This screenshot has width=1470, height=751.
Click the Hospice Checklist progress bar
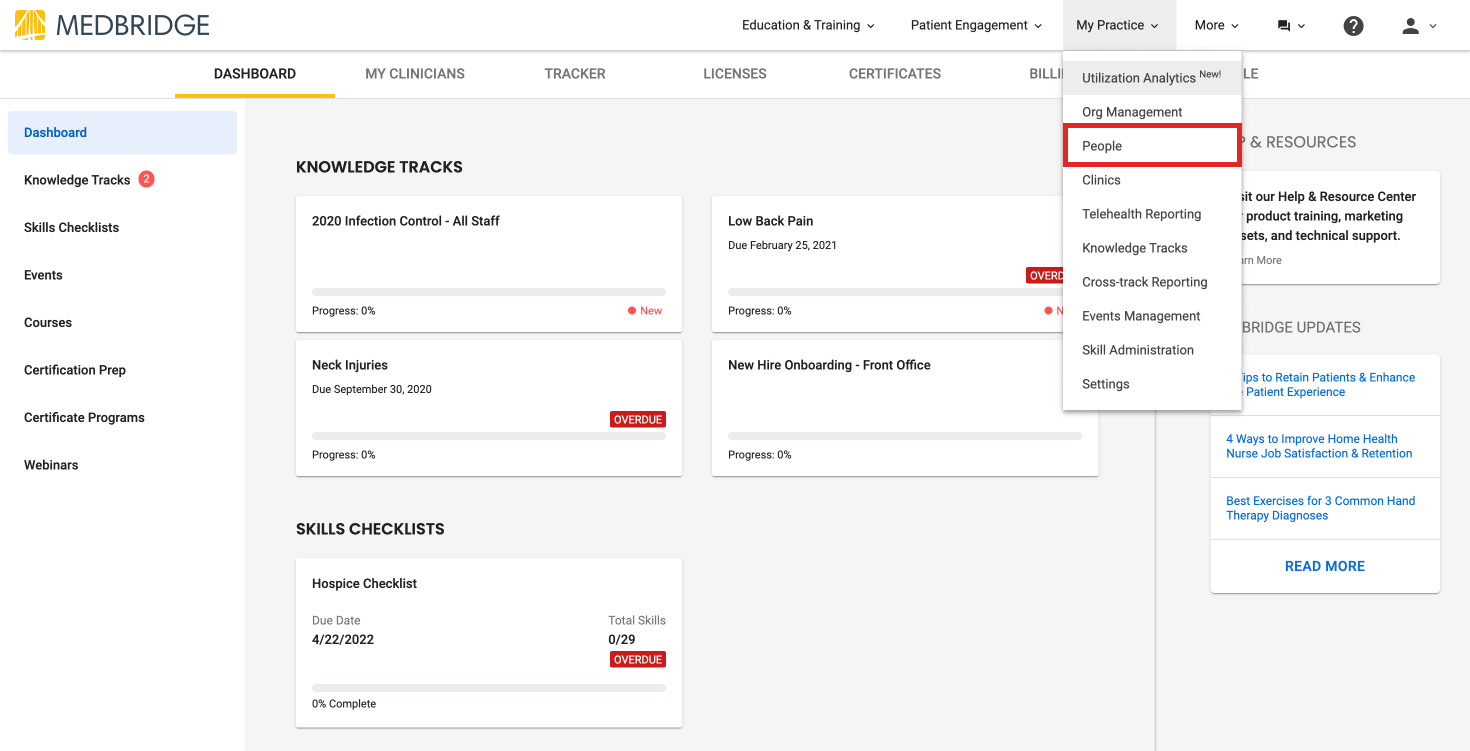pos(488,688)
